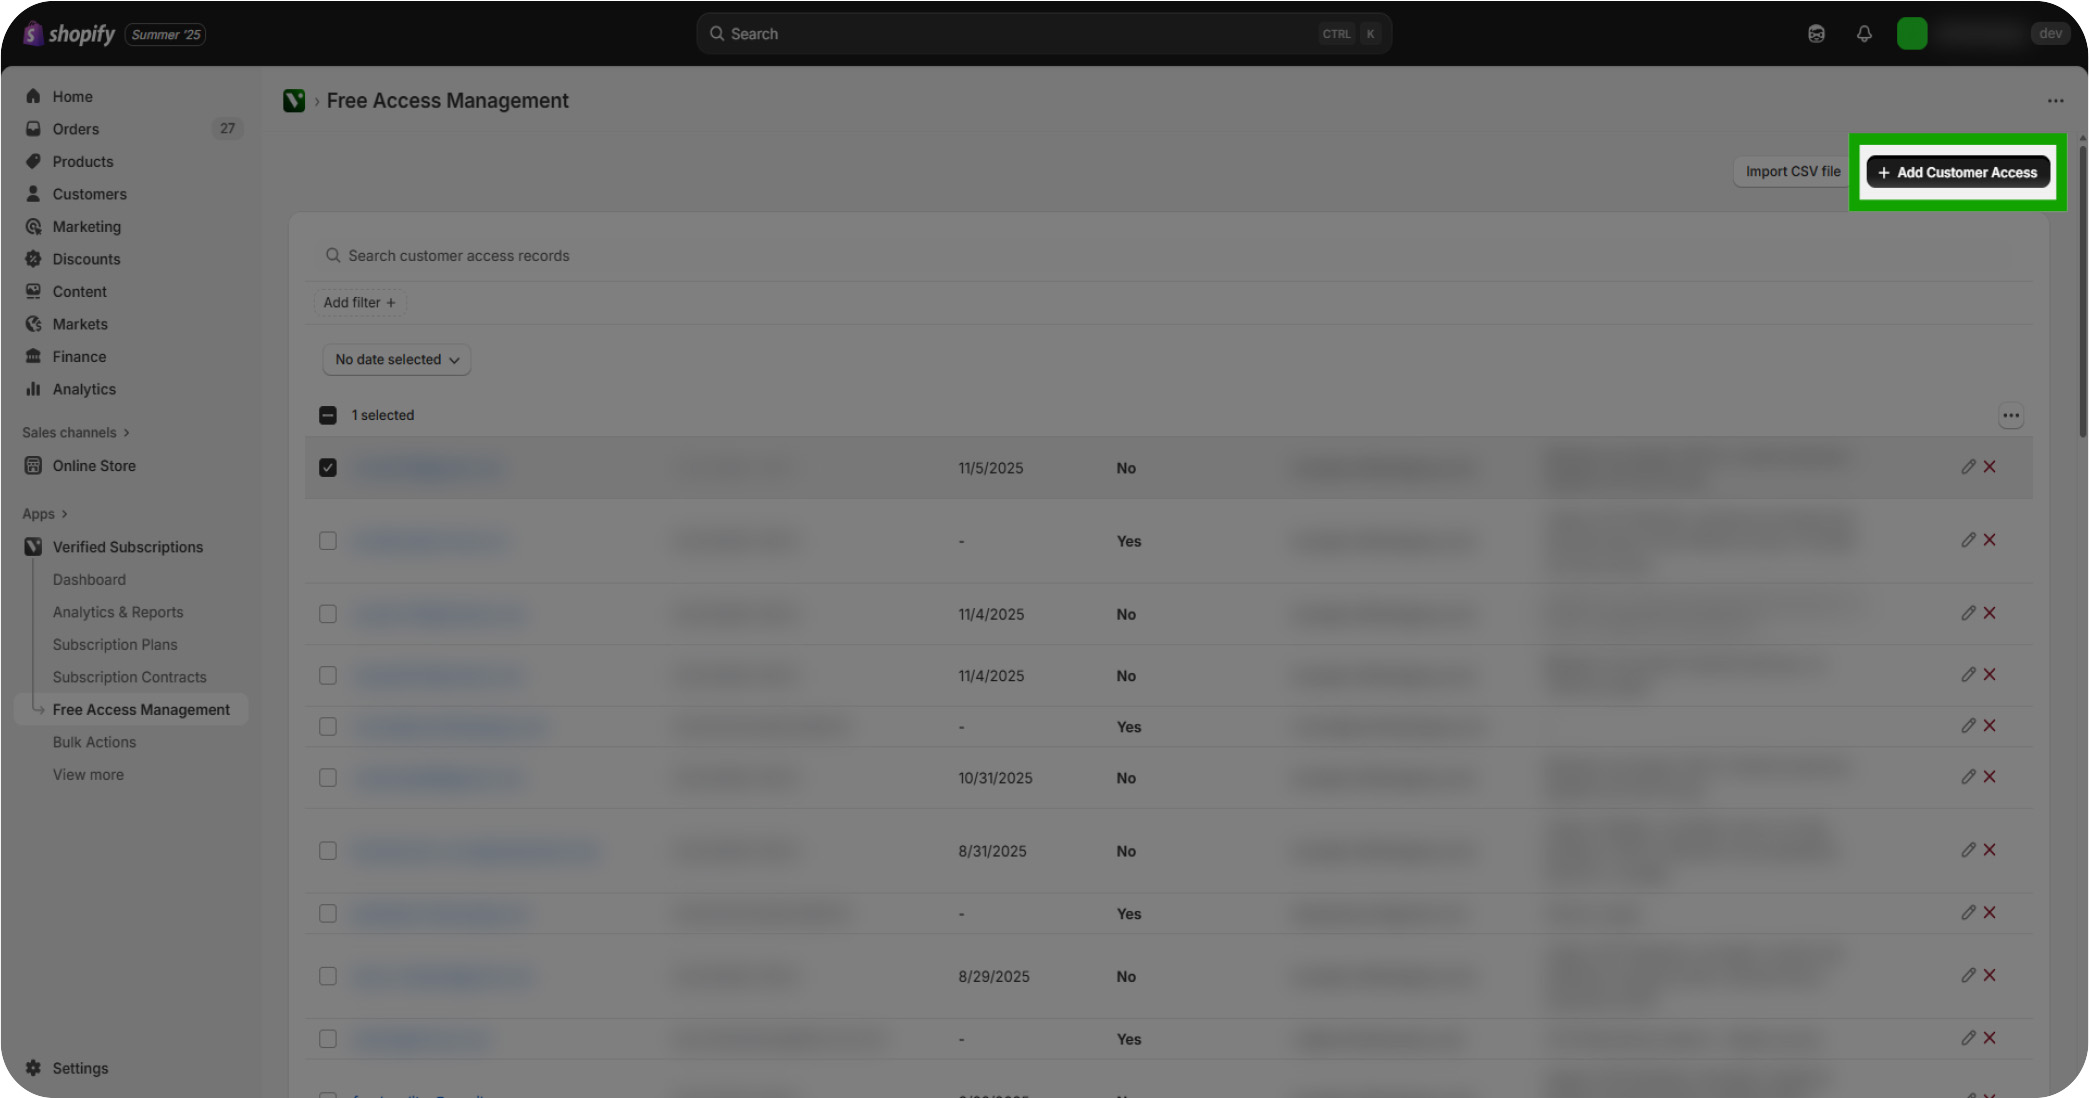Open the Content section in the sidebar
Screen dimensions: 2089x1098
click(x=79, y=292)
